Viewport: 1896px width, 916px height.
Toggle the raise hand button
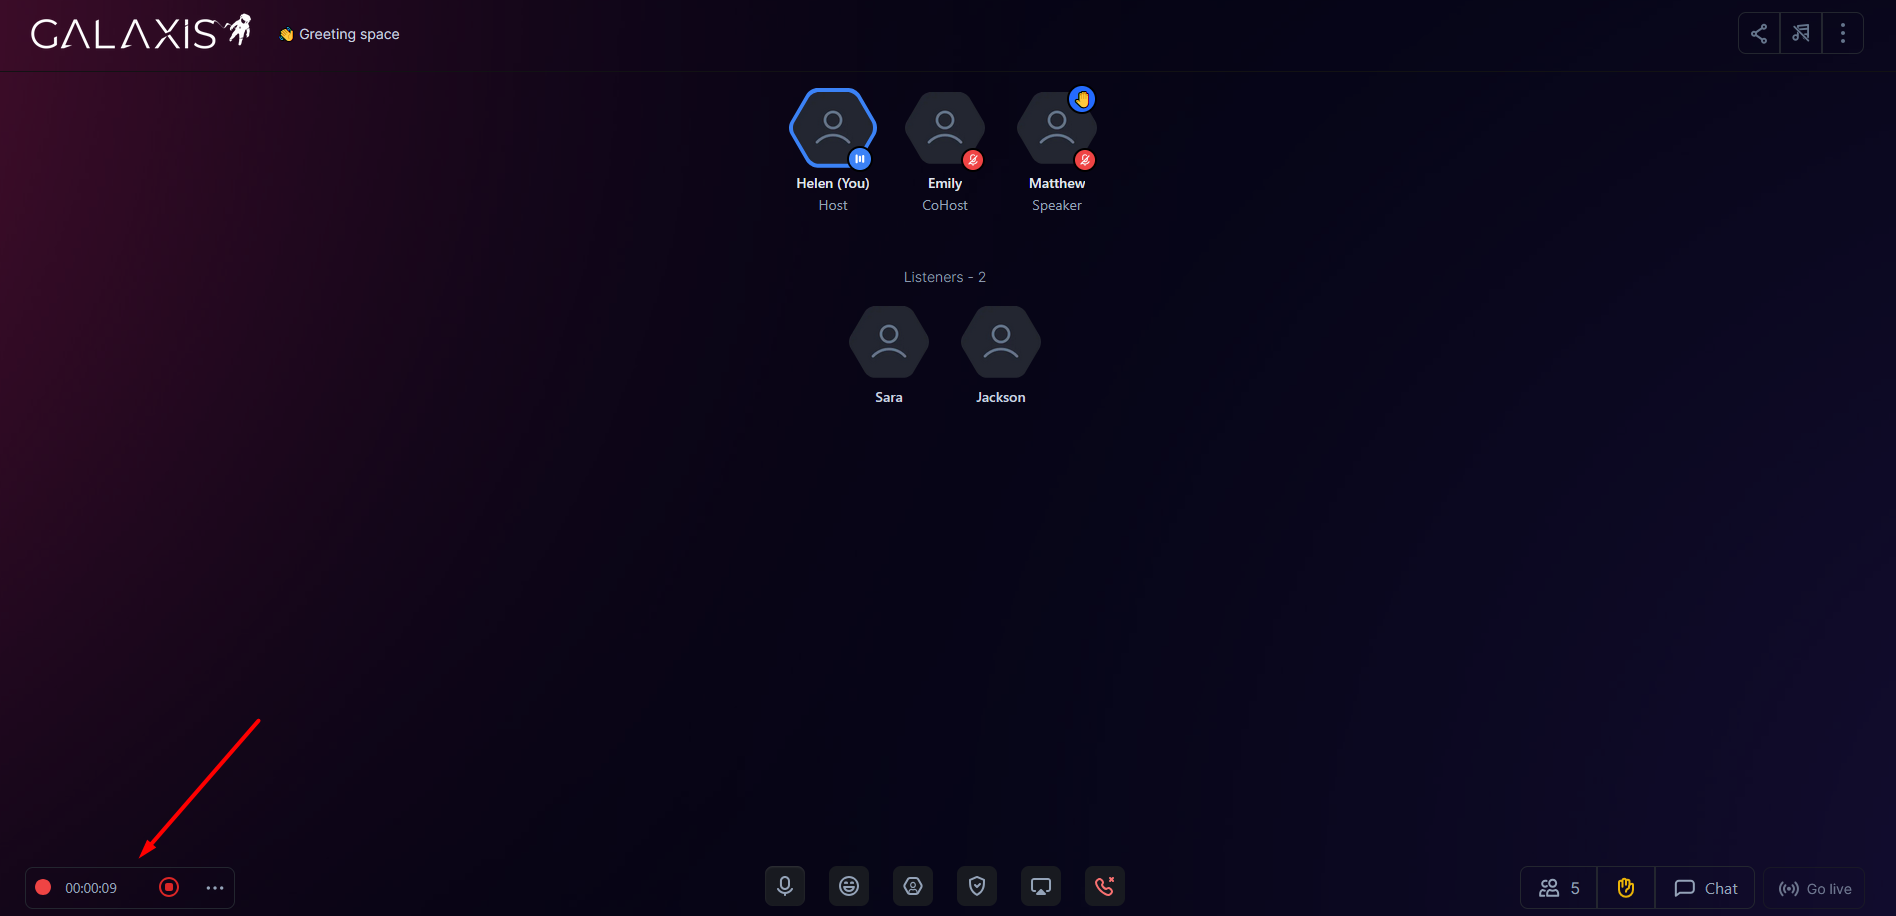[x=1625, y=888]
